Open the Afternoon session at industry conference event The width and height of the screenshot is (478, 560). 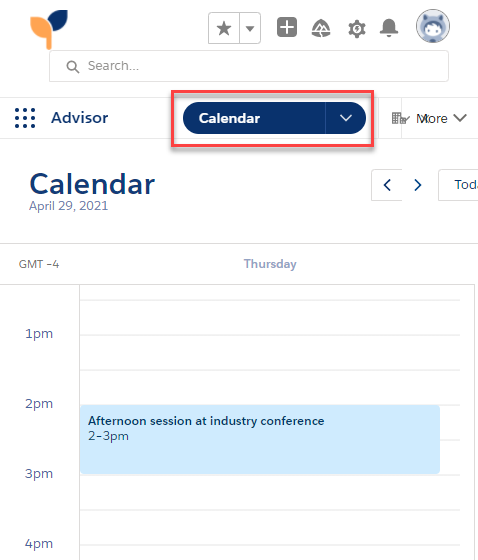[x=260, y=439]
